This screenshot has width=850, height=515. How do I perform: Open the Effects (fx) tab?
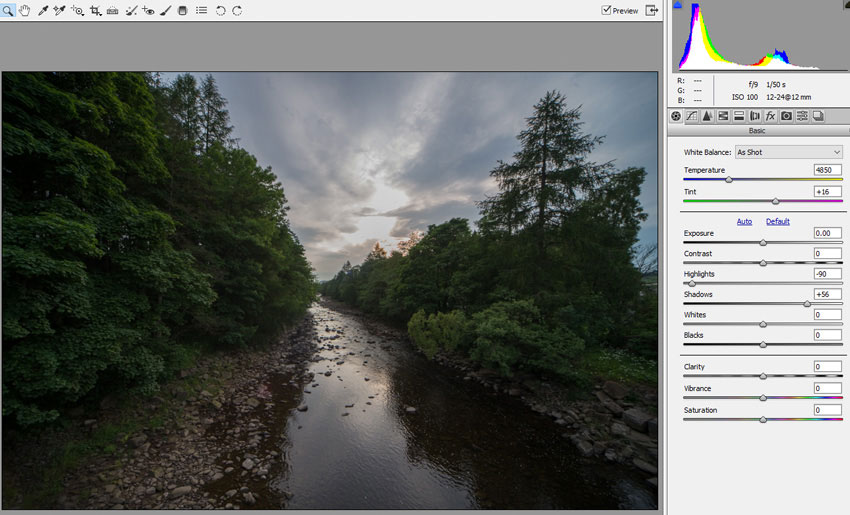pos(771,116)
